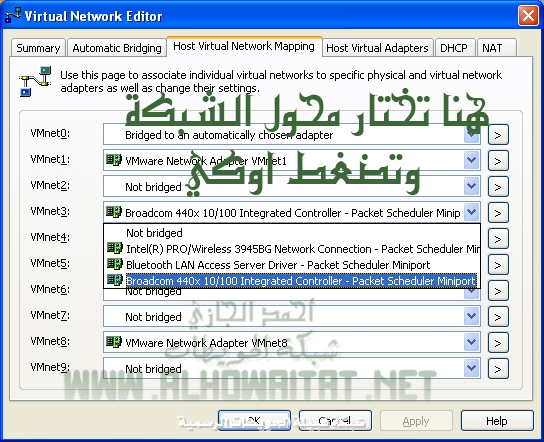Viewport: 544px width, 442px height.
Task: Open VMnet8 settings arrow button
Action: click(x=498, y=343)
